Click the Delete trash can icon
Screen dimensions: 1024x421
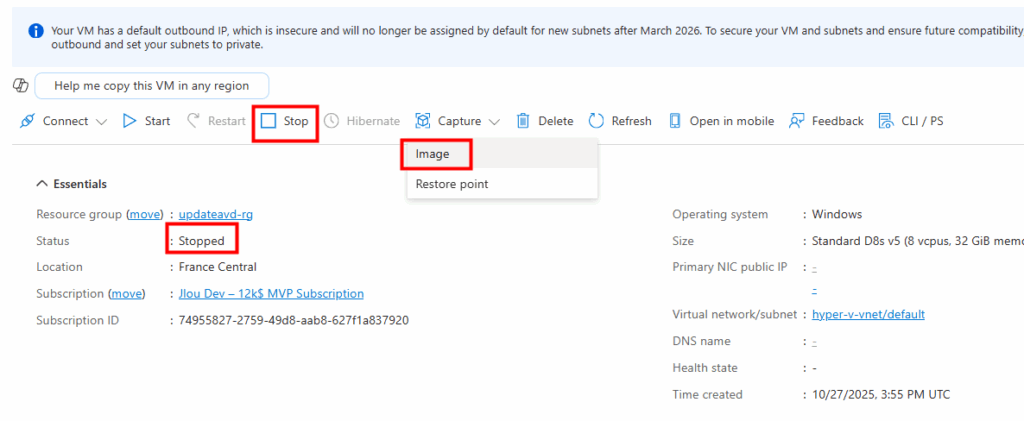[523, 121]
